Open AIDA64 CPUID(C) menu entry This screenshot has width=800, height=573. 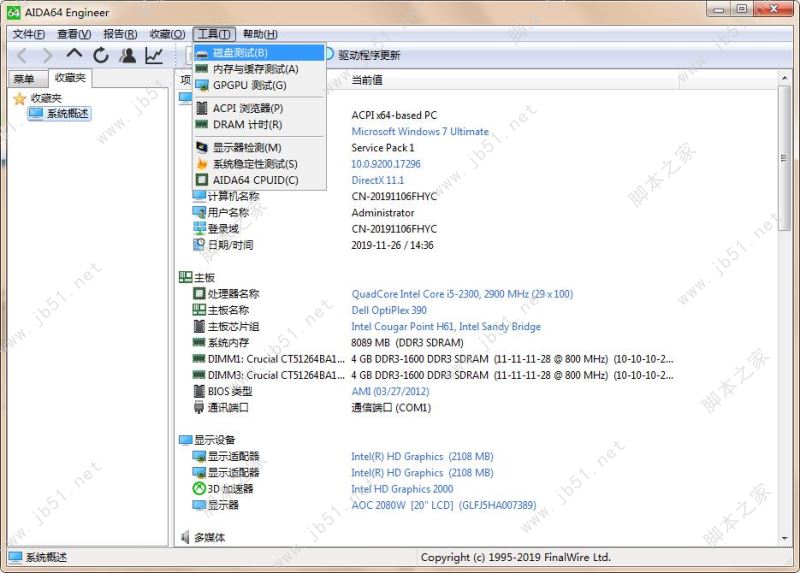pyautogui.click(x=259, y=180)
